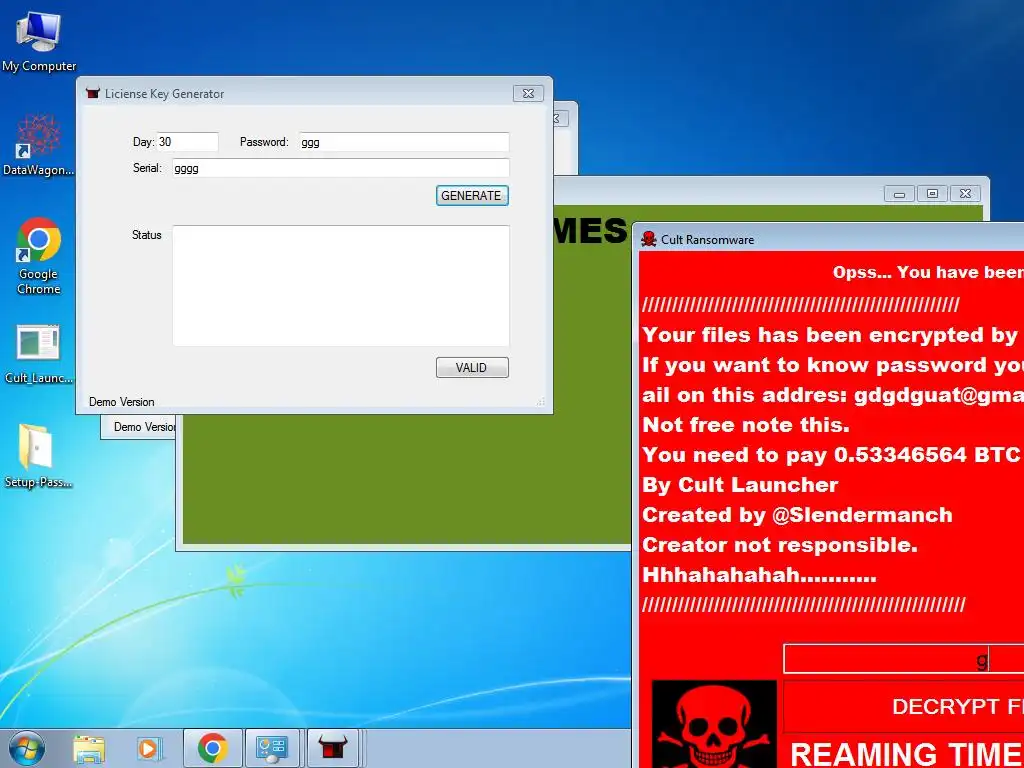
Task: Open My Computer desktop icon
Action: click(x=39, y=40)
